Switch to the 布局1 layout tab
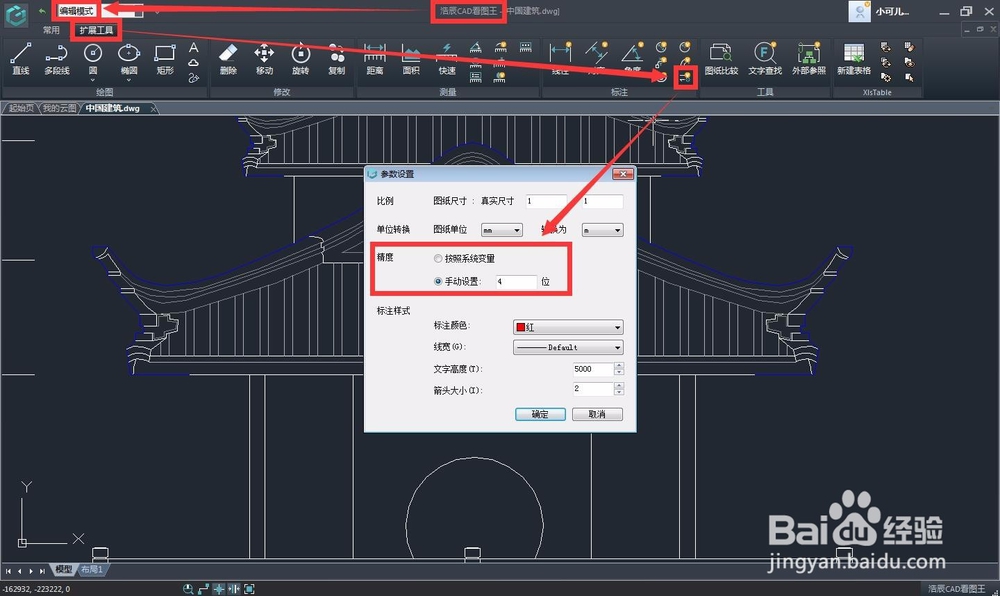 (92, 570)
